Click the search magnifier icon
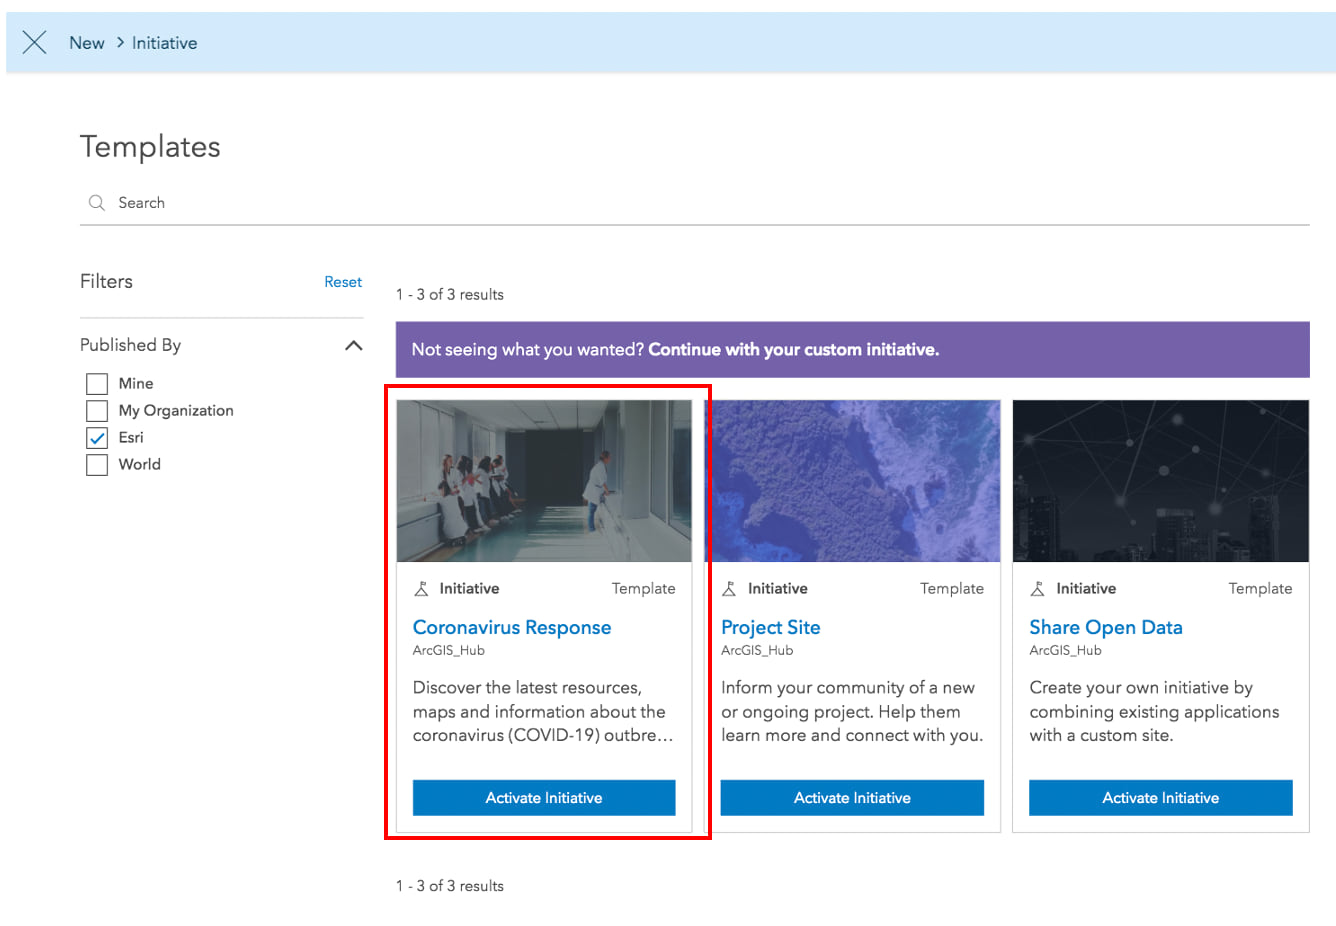This screenshot has height=926, width=1336. point(97,203)
